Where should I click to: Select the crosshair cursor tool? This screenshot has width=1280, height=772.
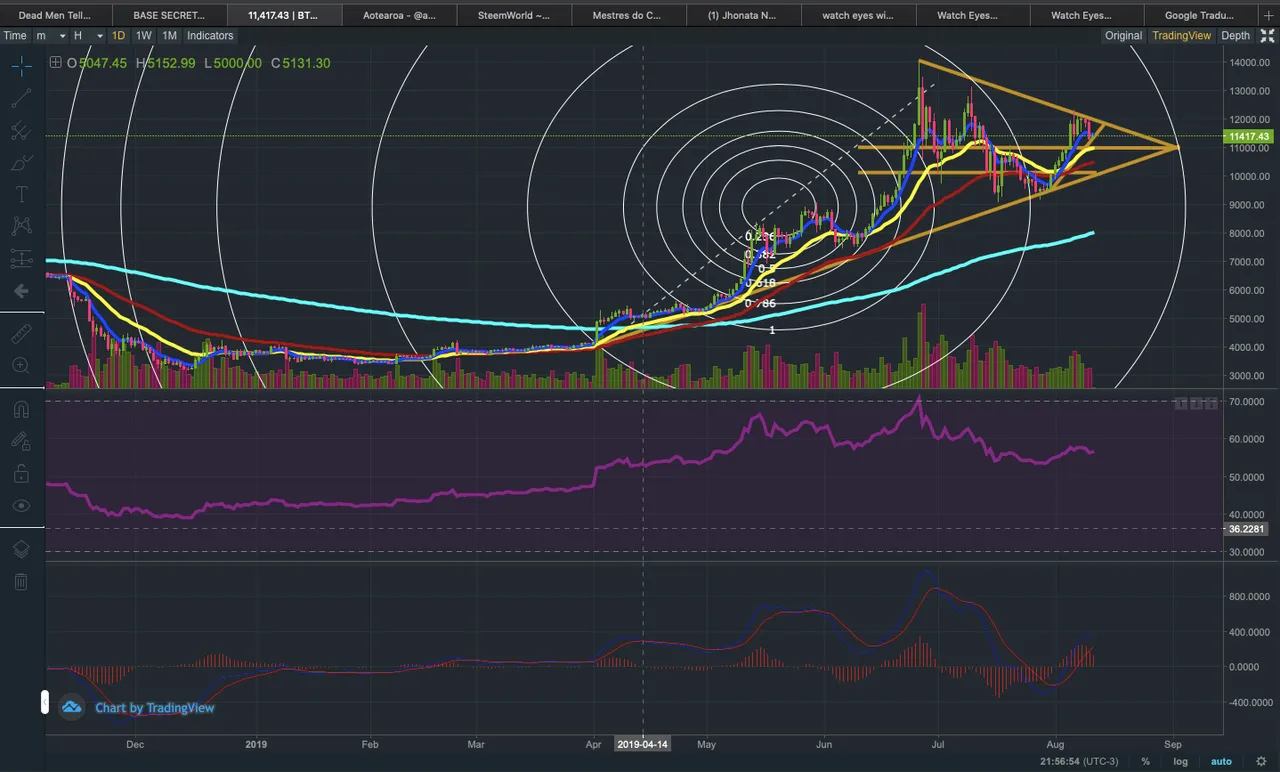click(x=21, y=65)
